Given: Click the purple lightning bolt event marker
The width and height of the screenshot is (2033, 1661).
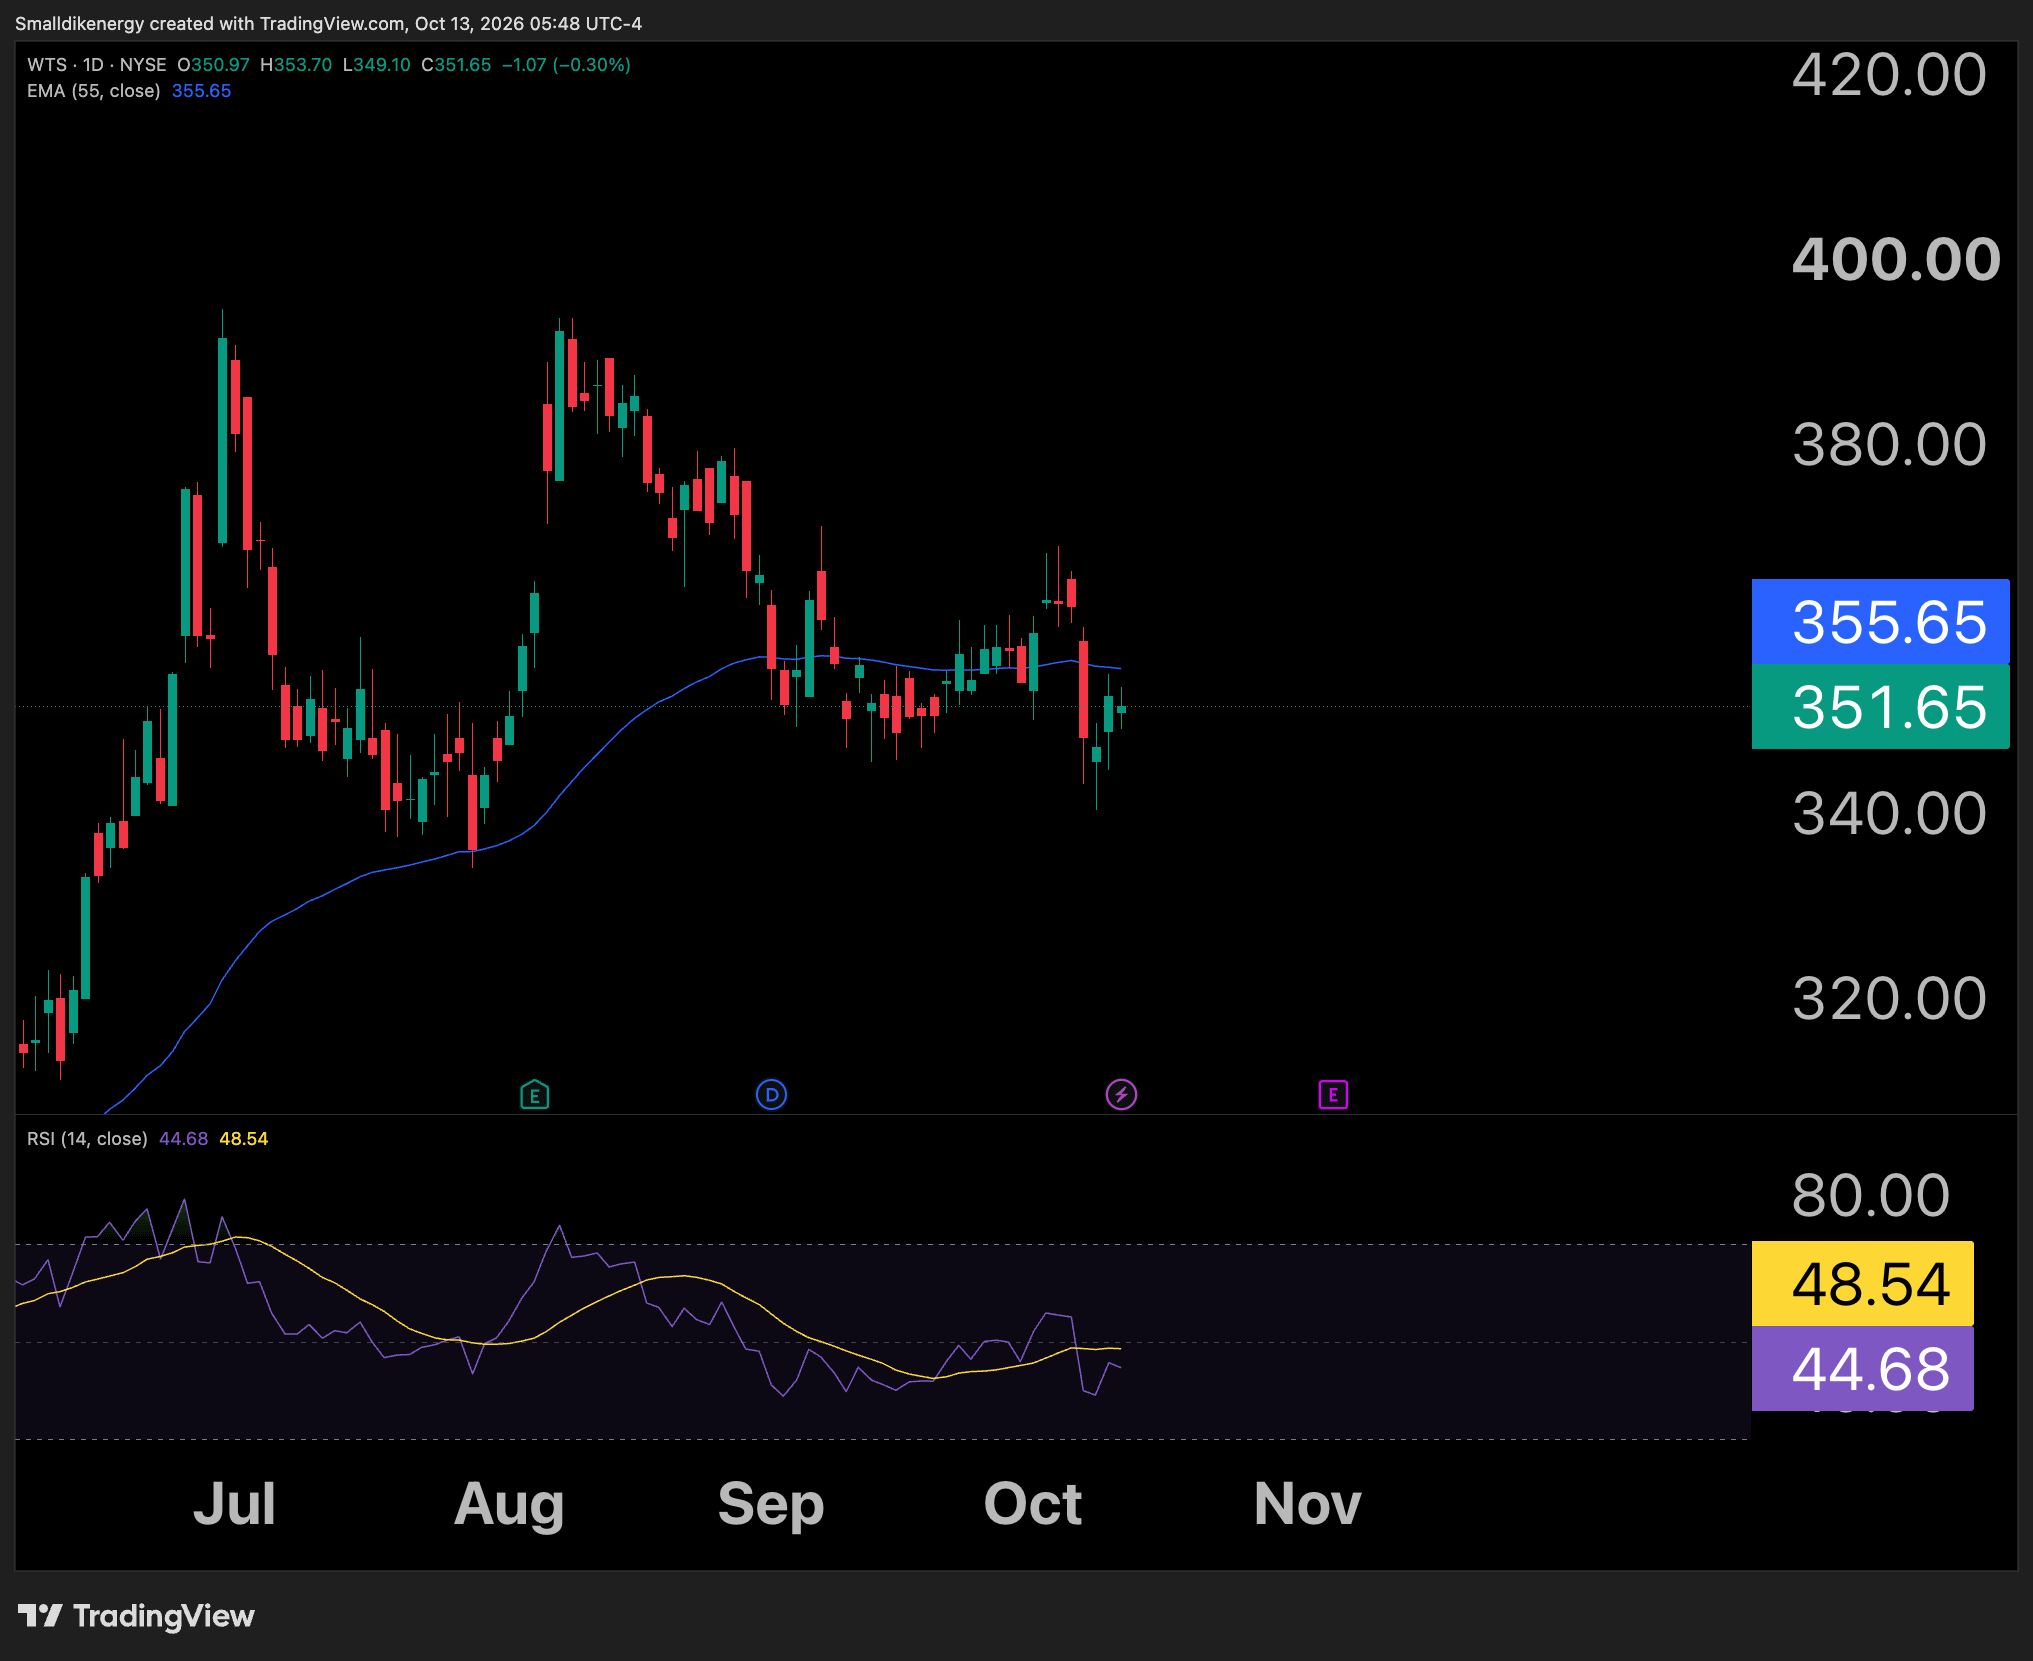Looking at the screenshot, I should tap(1121, 1095).
